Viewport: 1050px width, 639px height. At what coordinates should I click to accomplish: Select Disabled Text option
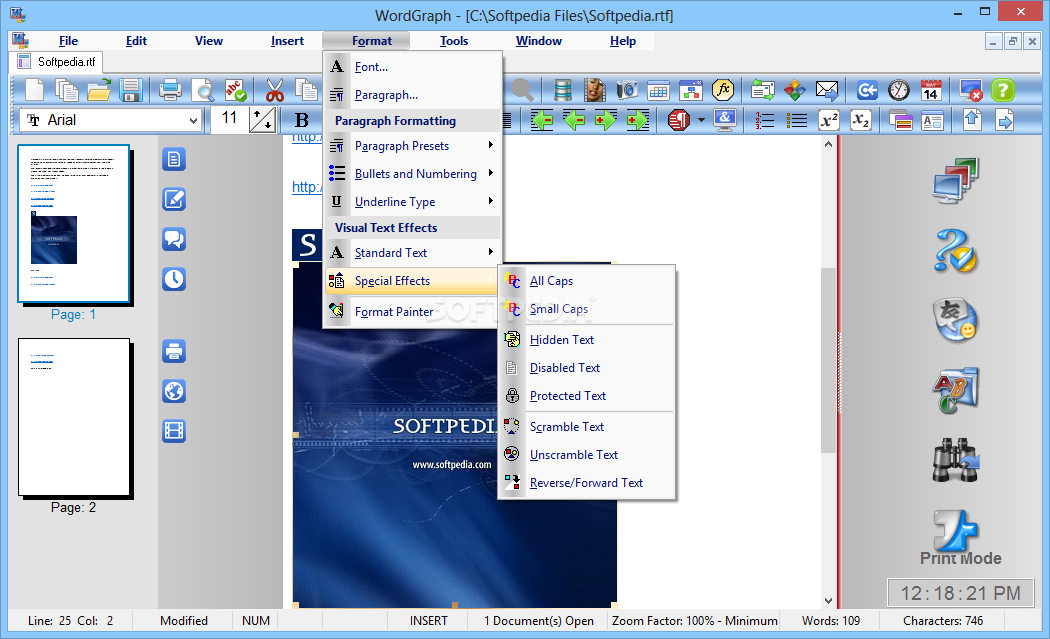click(x=587, y=368)
